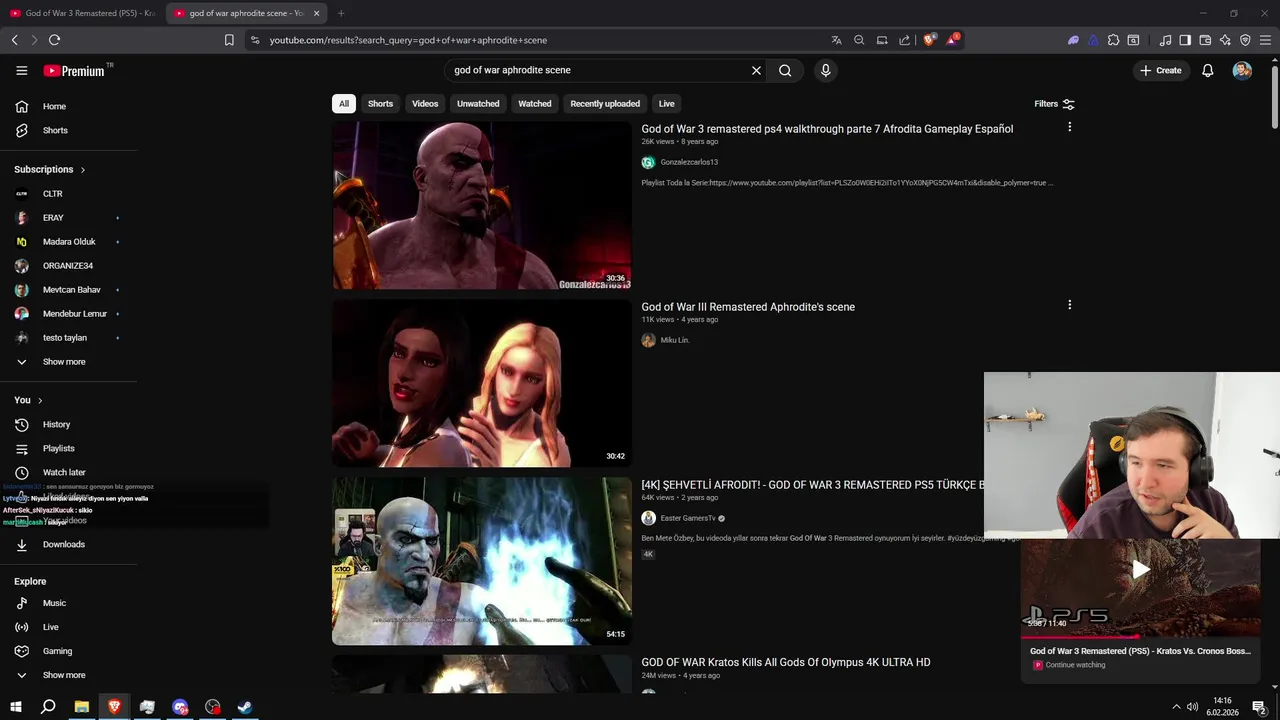Screen dimensions: 1280x720
Task: Open browser main menu icon
Action: point(1265,40)
